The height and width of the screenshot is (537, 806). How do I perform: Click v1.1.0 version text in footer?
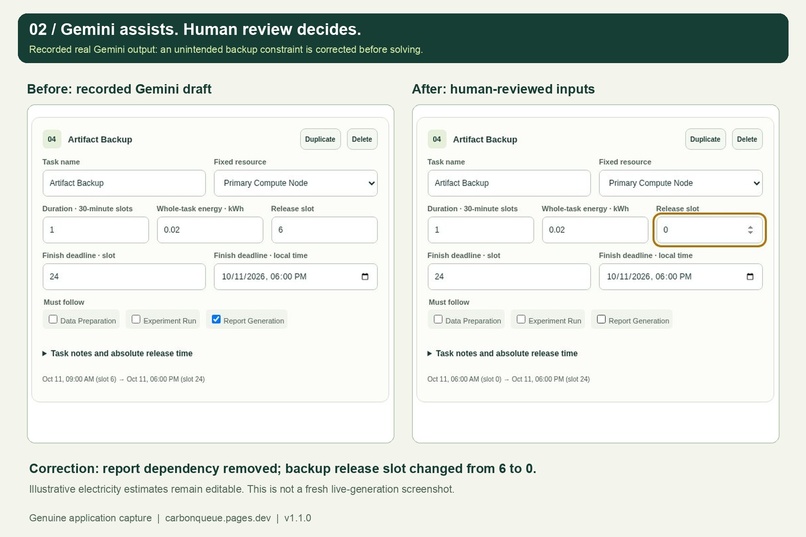[x=298, y=518]
